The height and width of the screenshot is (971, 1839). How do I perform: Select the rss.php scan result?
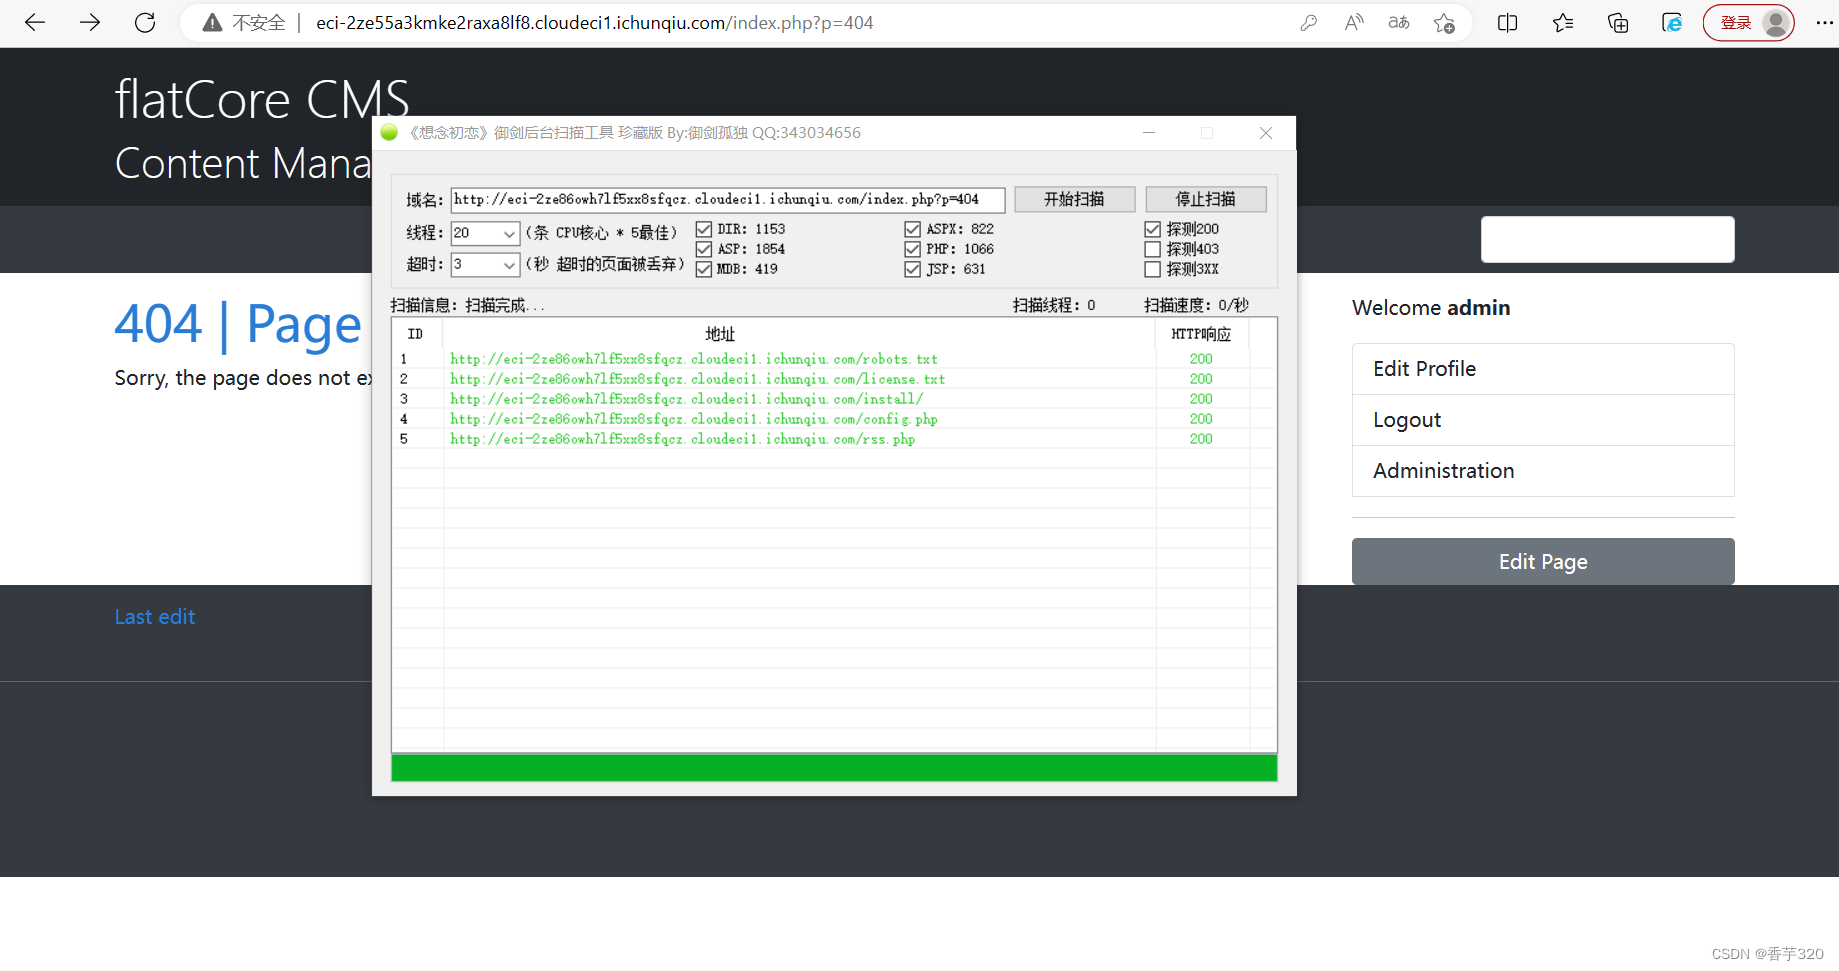[682, 439]
